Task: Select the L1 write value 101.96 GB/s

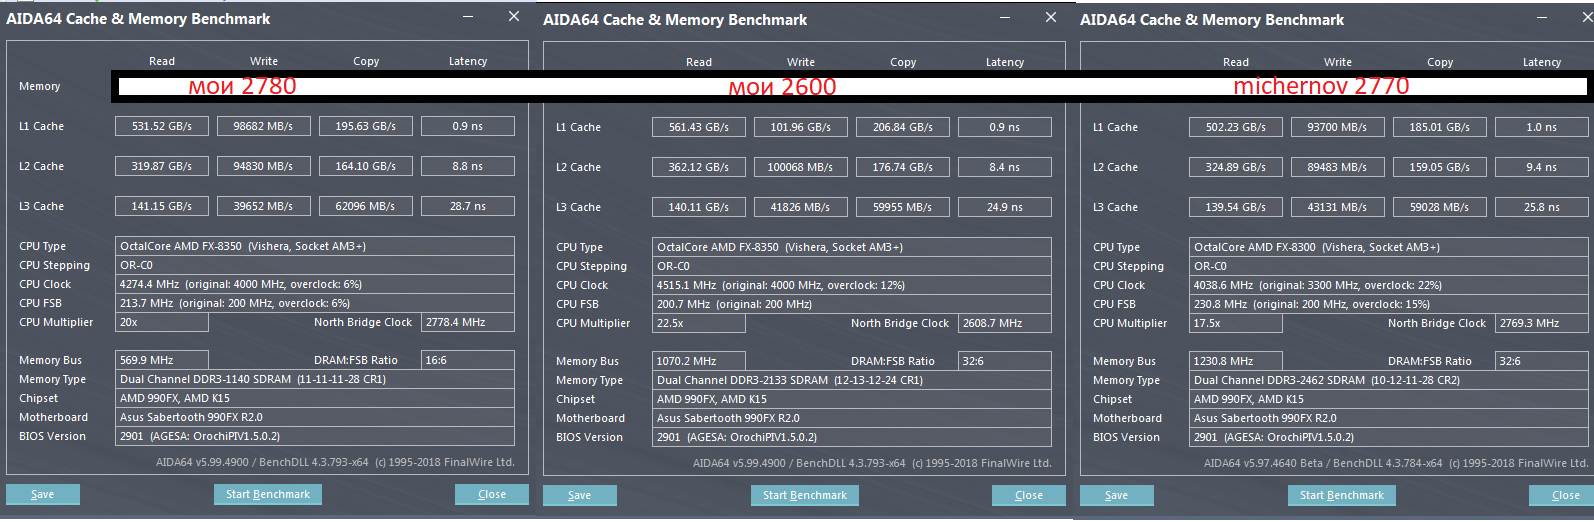Action: (x=801, y=127)
